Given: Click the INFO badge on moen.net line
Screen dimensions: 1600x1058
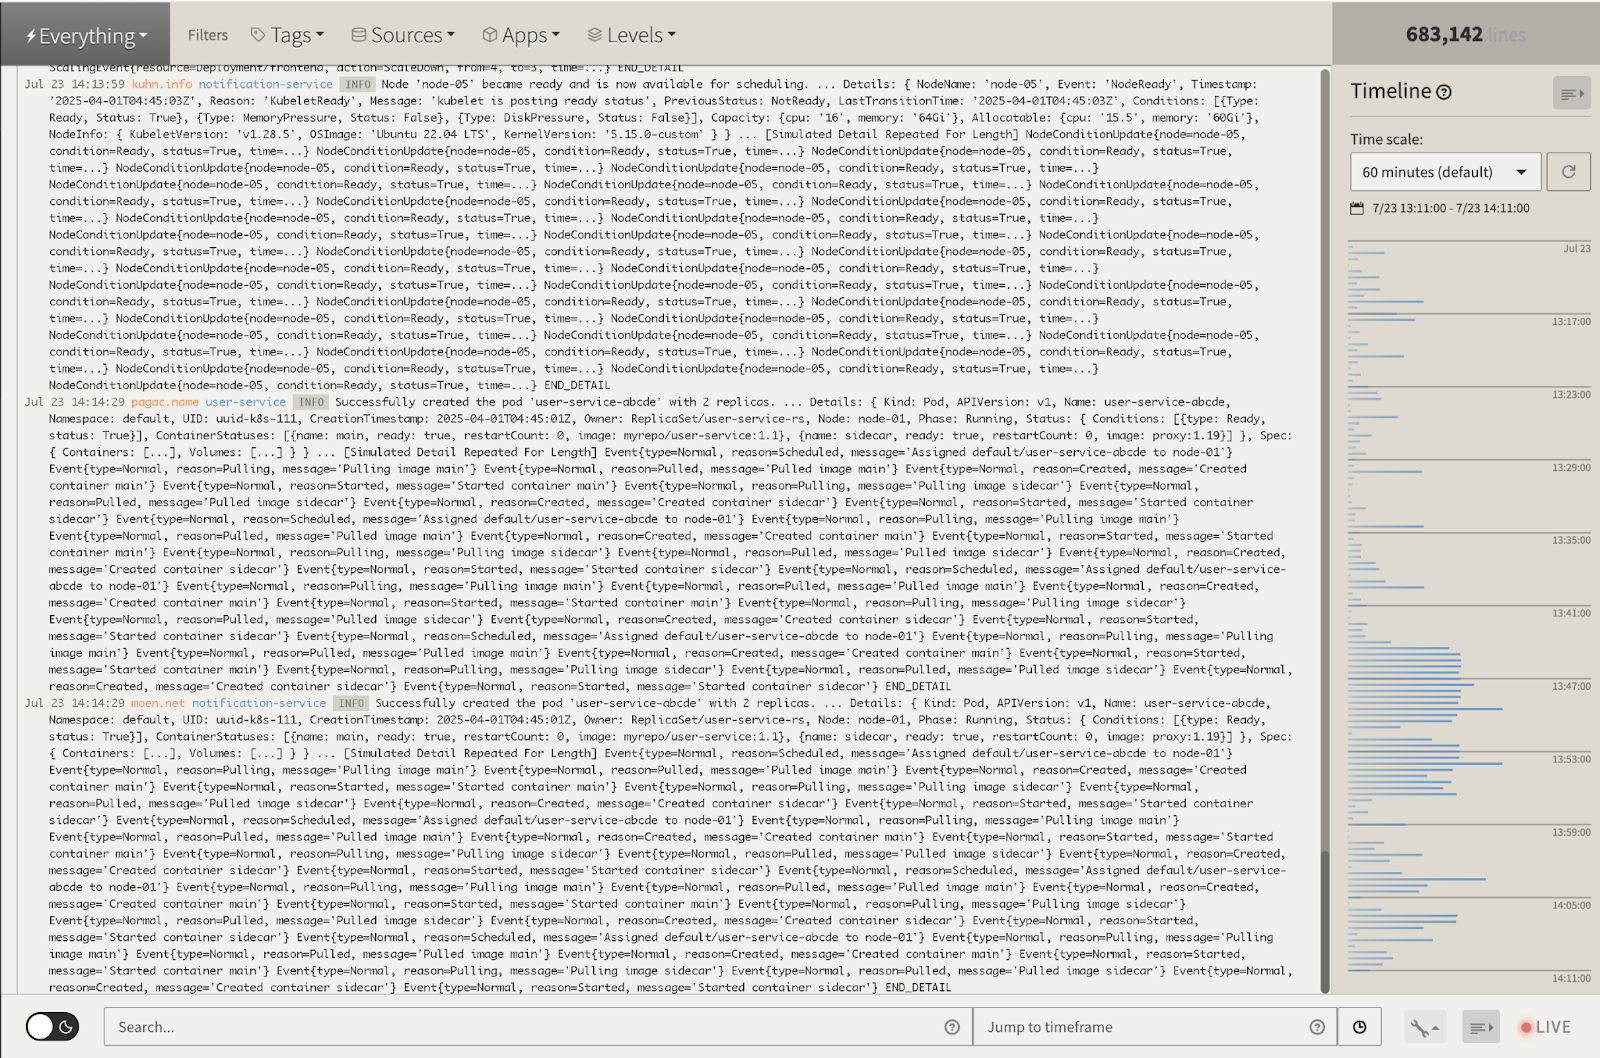Looking at the screenshot, I should click(x=351, y=703).
